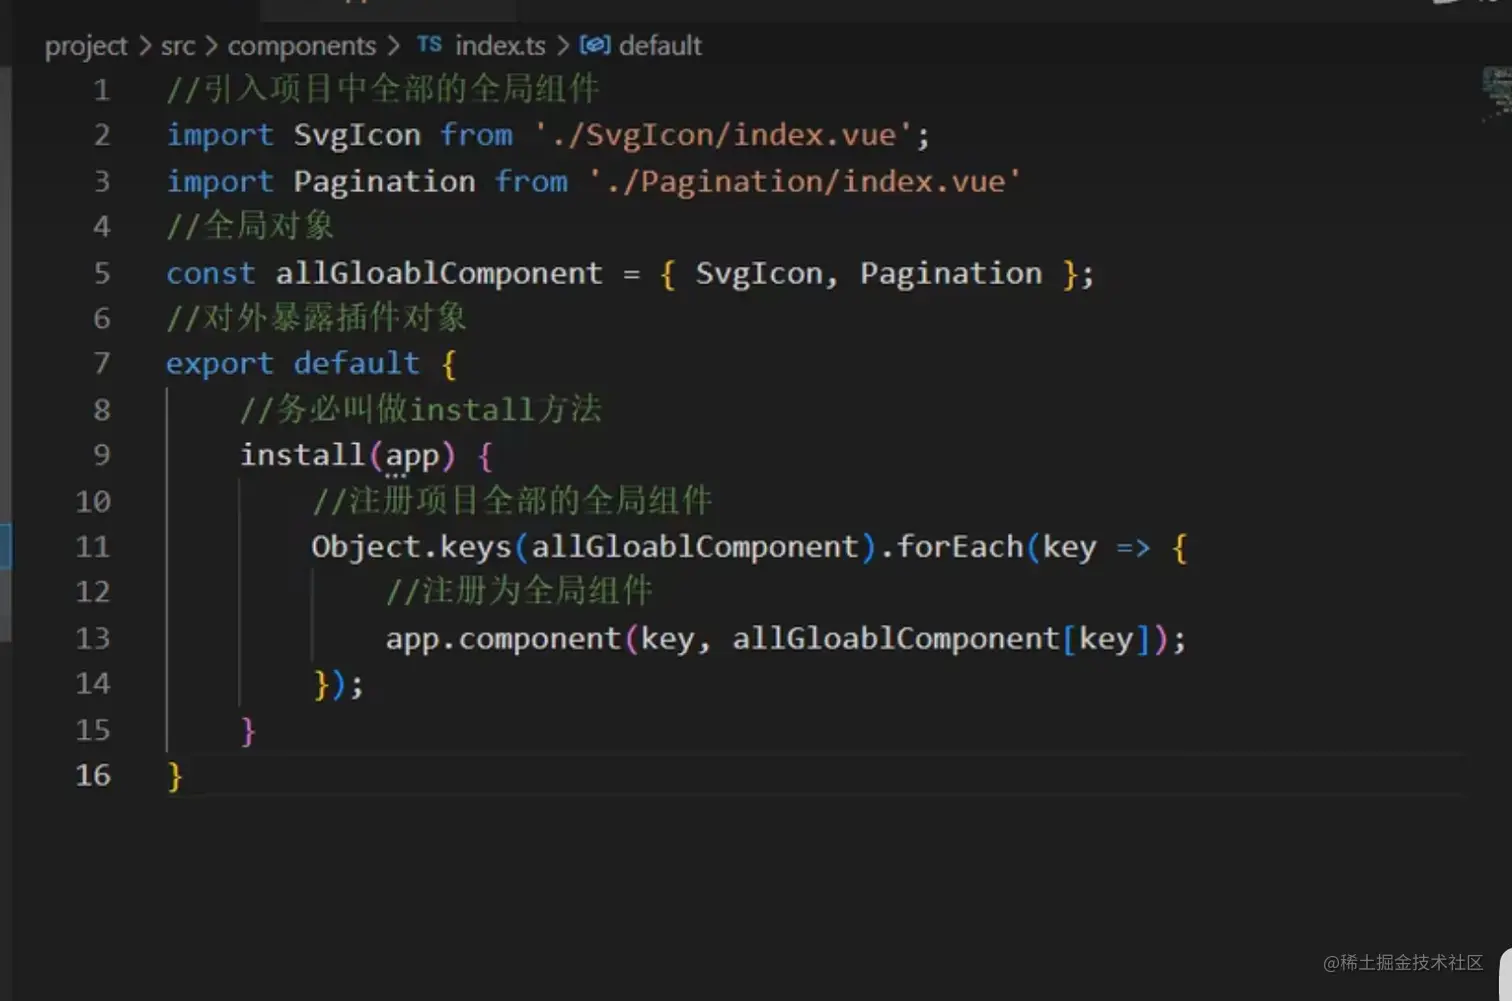Click the comment '//引入项目中全部的全局组件'
This screenshot has height=1001, width=1512.
pyautogui.click(x=383, y=89)
